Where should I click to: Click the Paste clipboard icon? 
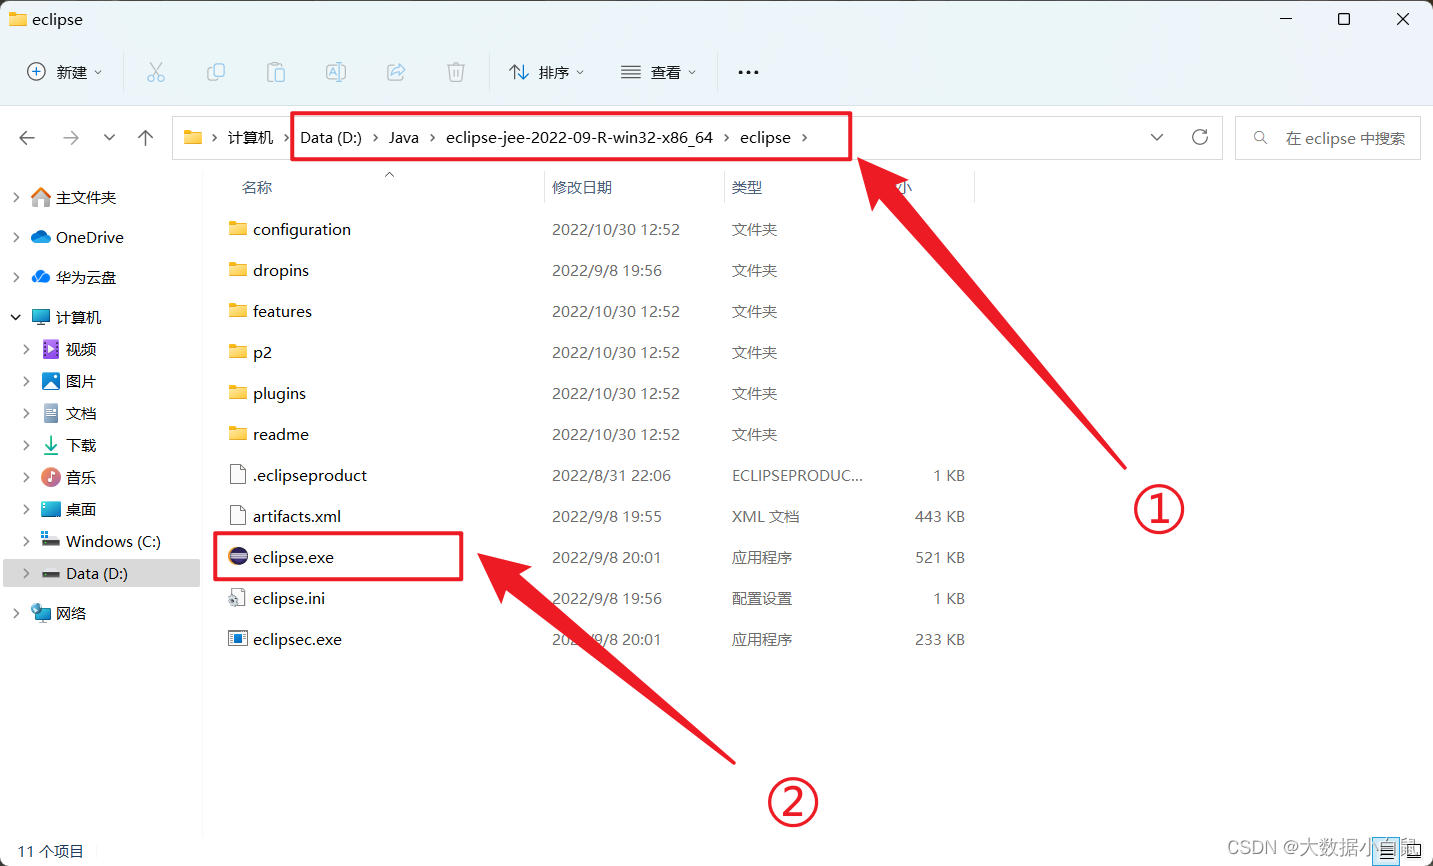point(275,72)
